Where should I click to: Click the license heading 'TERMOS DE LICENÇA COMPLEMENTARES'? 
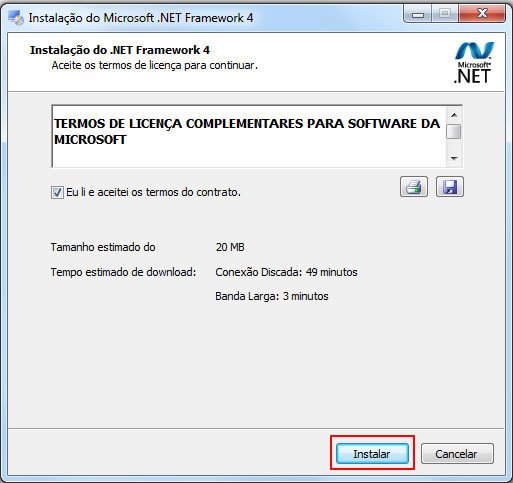247,131
